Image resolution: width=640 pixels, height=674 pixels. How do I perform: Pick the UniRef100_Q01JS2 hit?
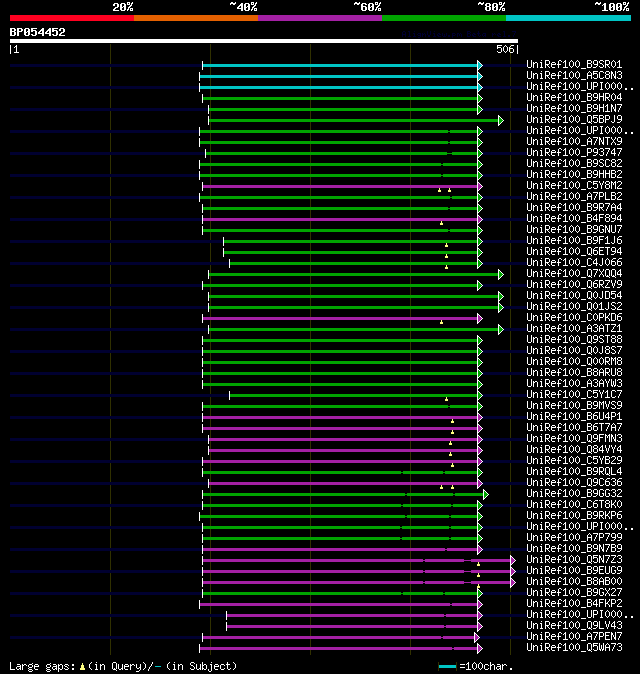[x=574, y=306]
